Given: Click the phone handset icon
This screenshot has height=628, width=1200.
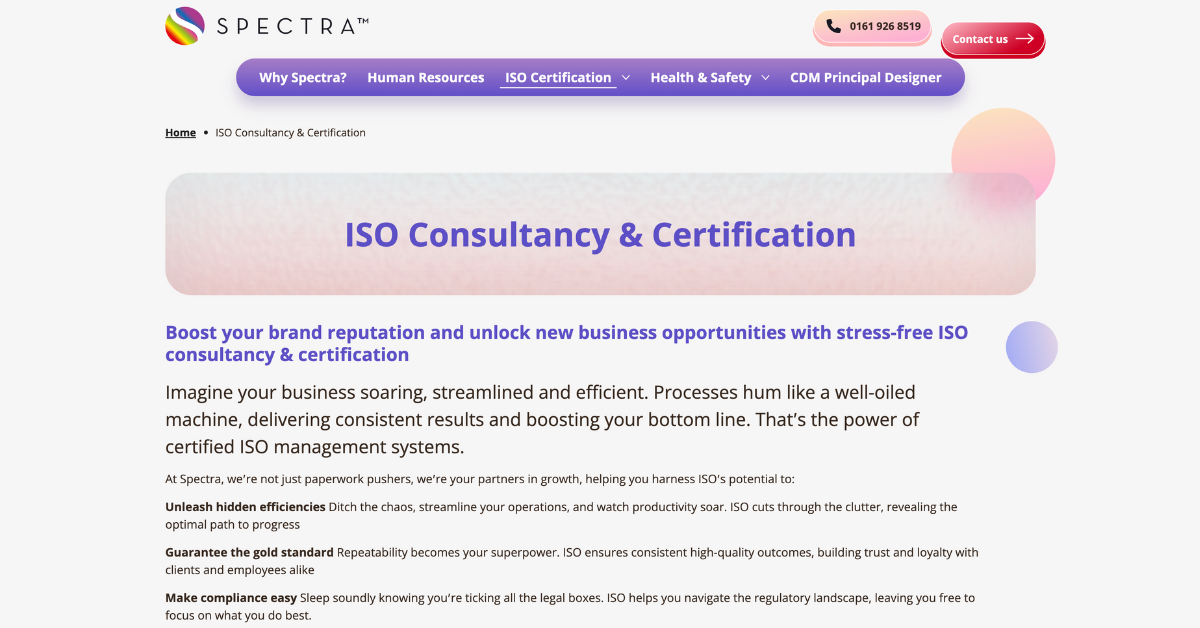Looking at the screenshot, I should click(x=833, y=27).
